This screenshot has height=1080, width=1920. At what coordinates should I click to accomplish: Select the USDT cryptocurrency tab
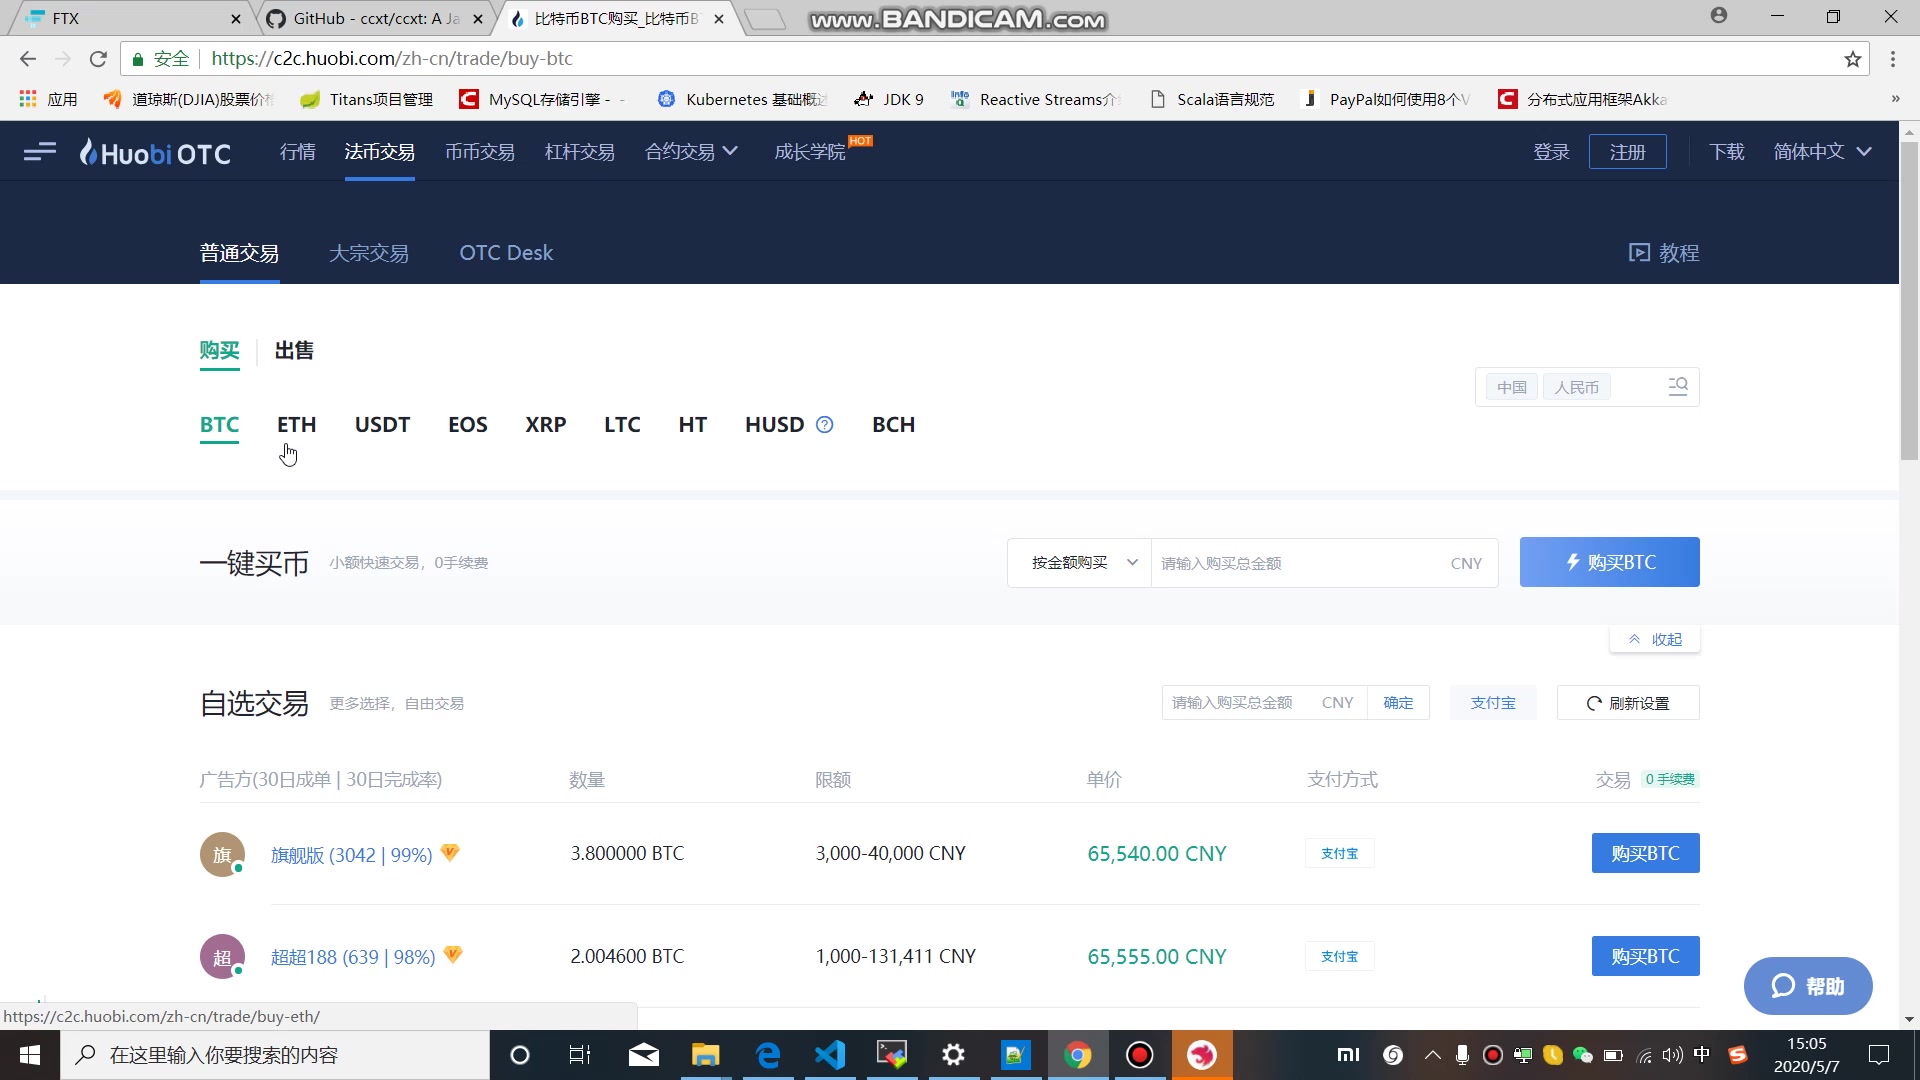[381, 425]
